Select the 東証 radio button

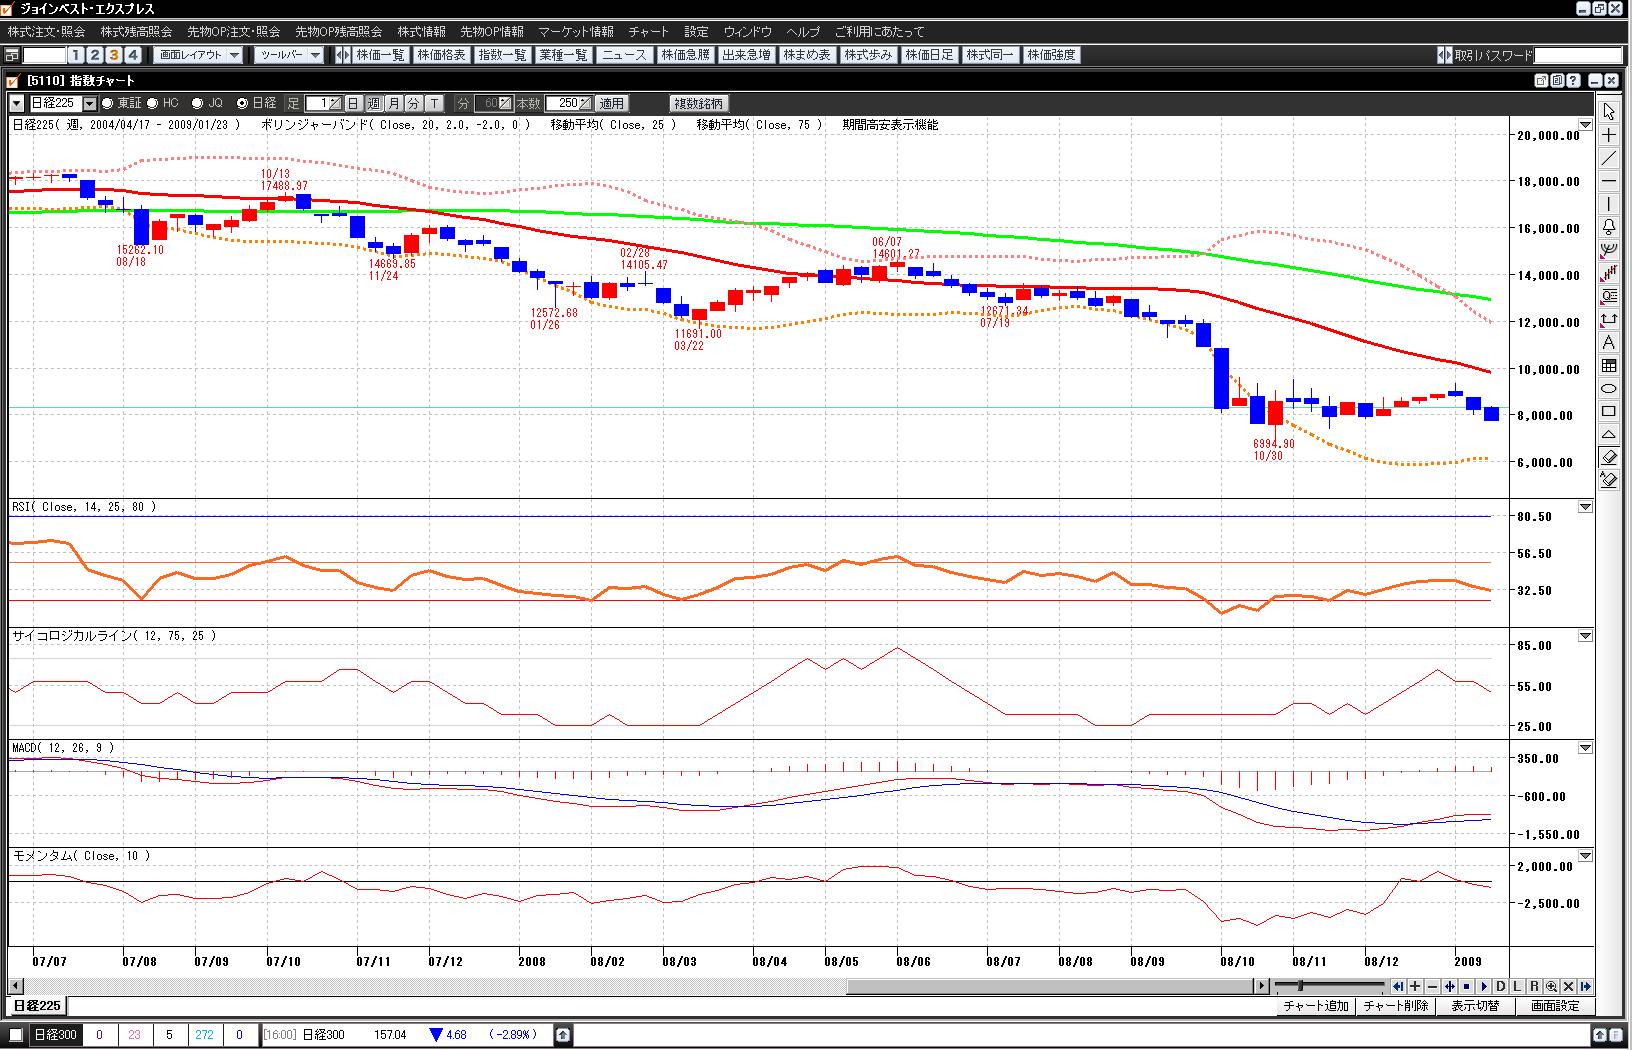[x=107, y=103]
